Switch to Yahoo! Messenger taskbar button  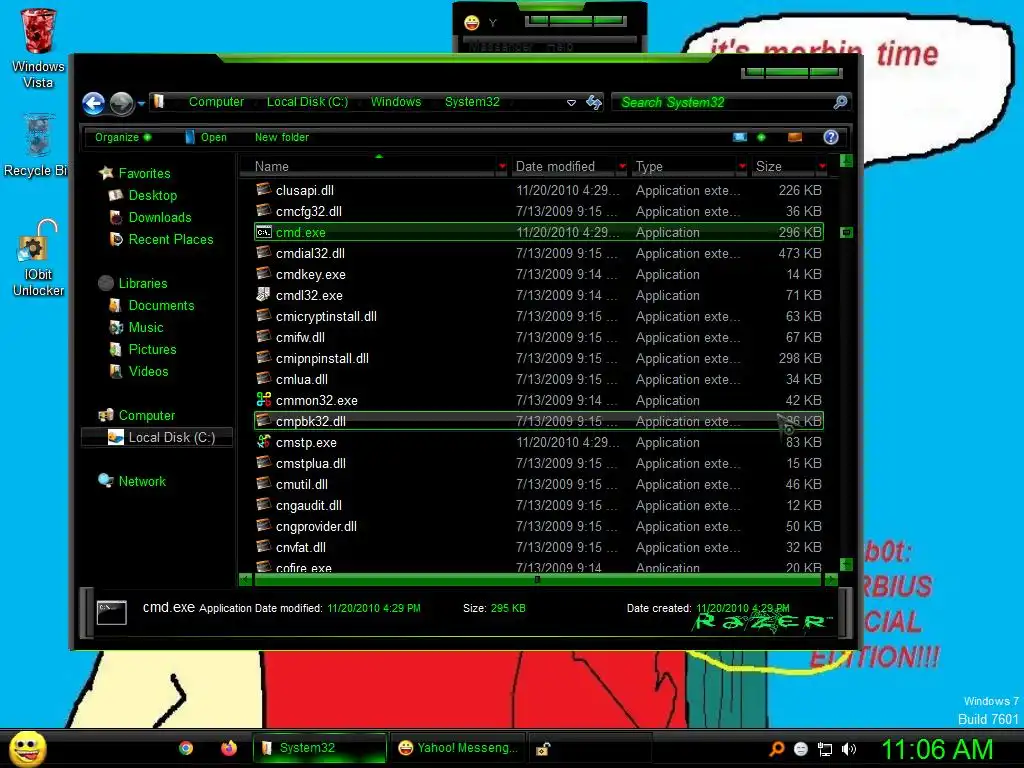point(457,748)
